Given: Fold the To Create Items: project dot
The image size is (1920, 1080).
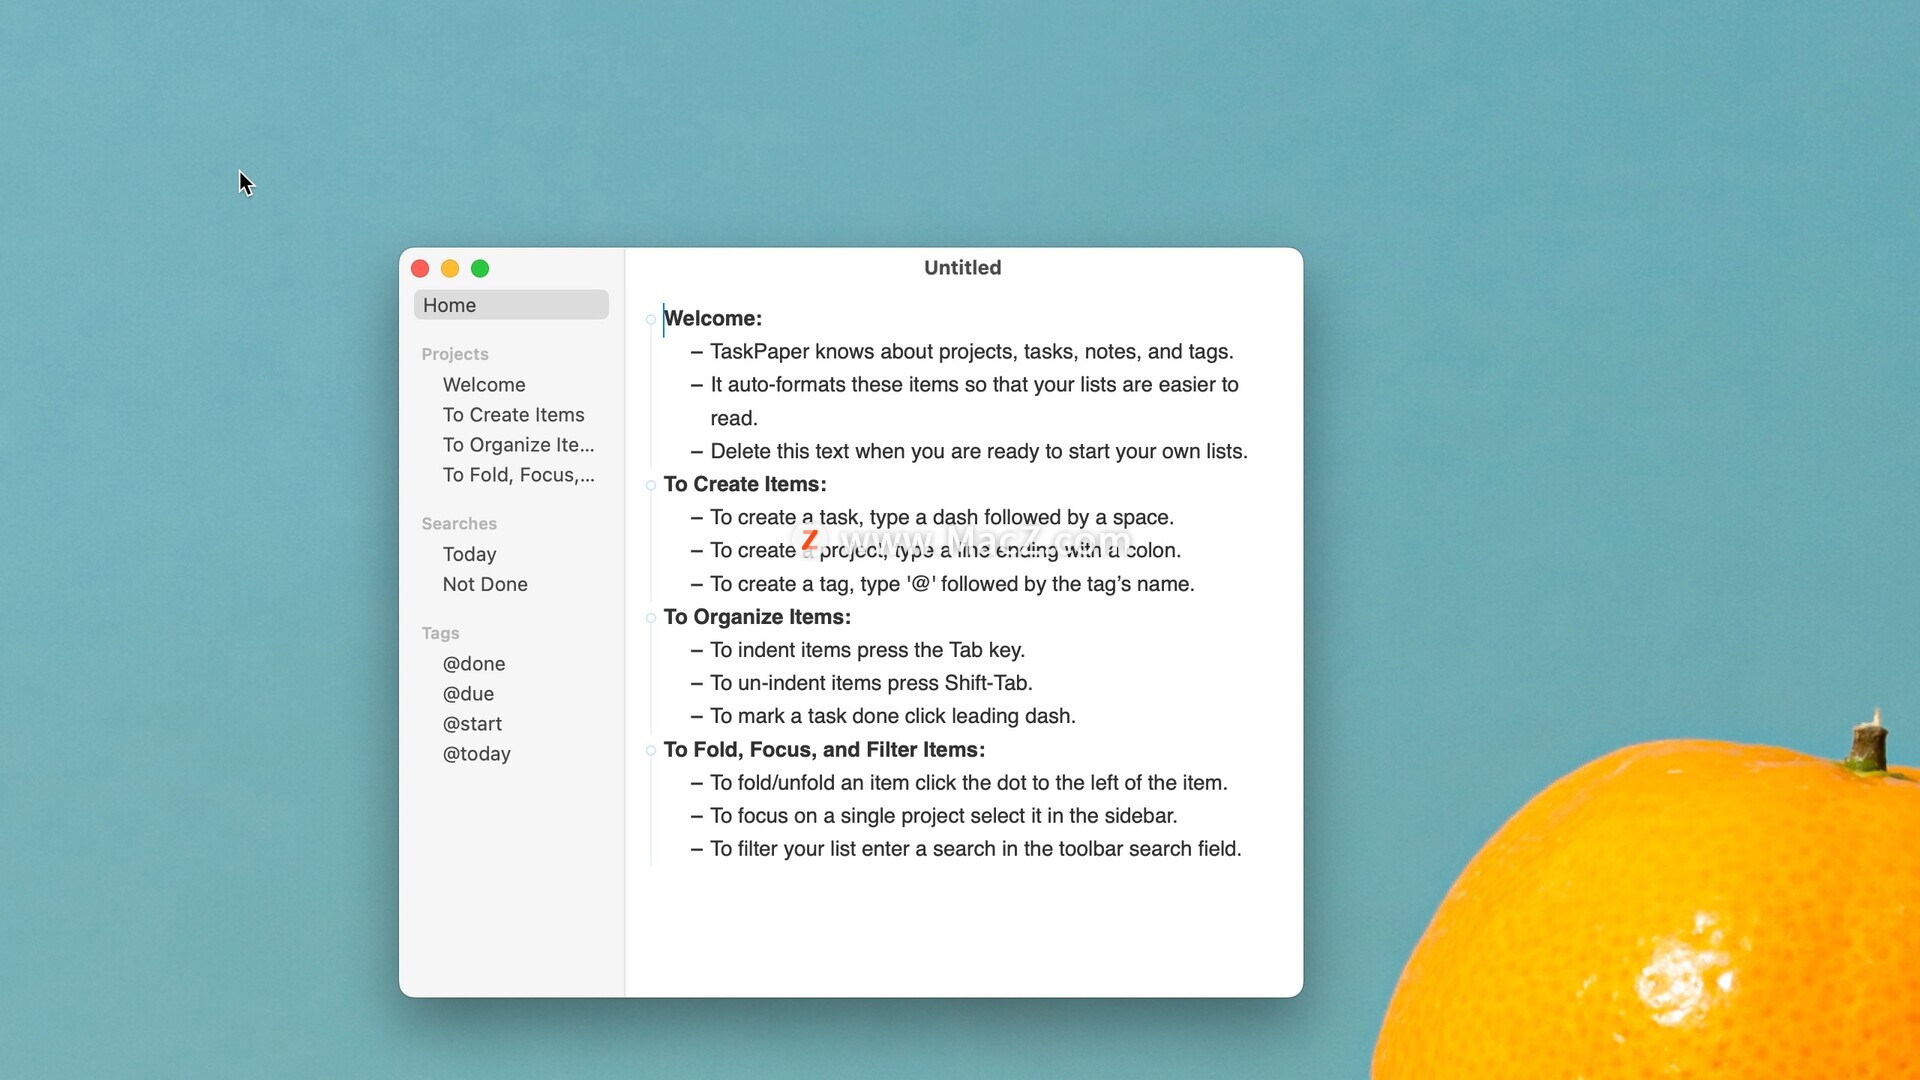Looking at the screenshot, I should coord(651,485).
